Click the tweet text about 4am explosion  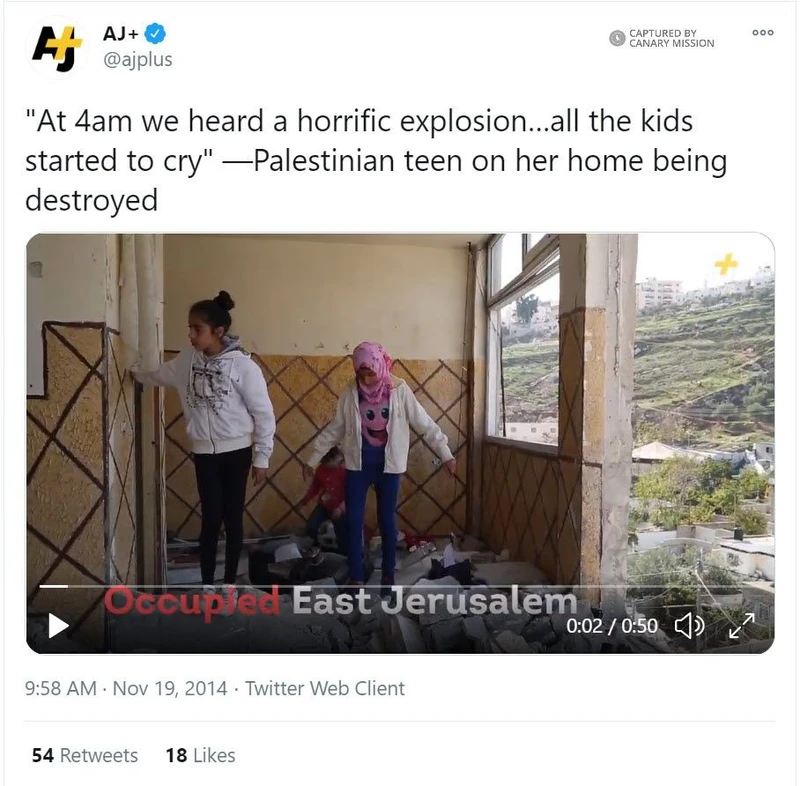[x=376, y=160]
